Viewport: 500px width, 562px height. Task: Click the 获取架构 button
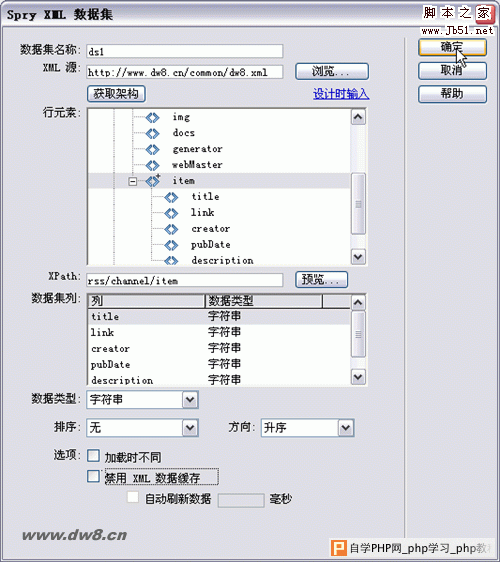click(116, 94)
